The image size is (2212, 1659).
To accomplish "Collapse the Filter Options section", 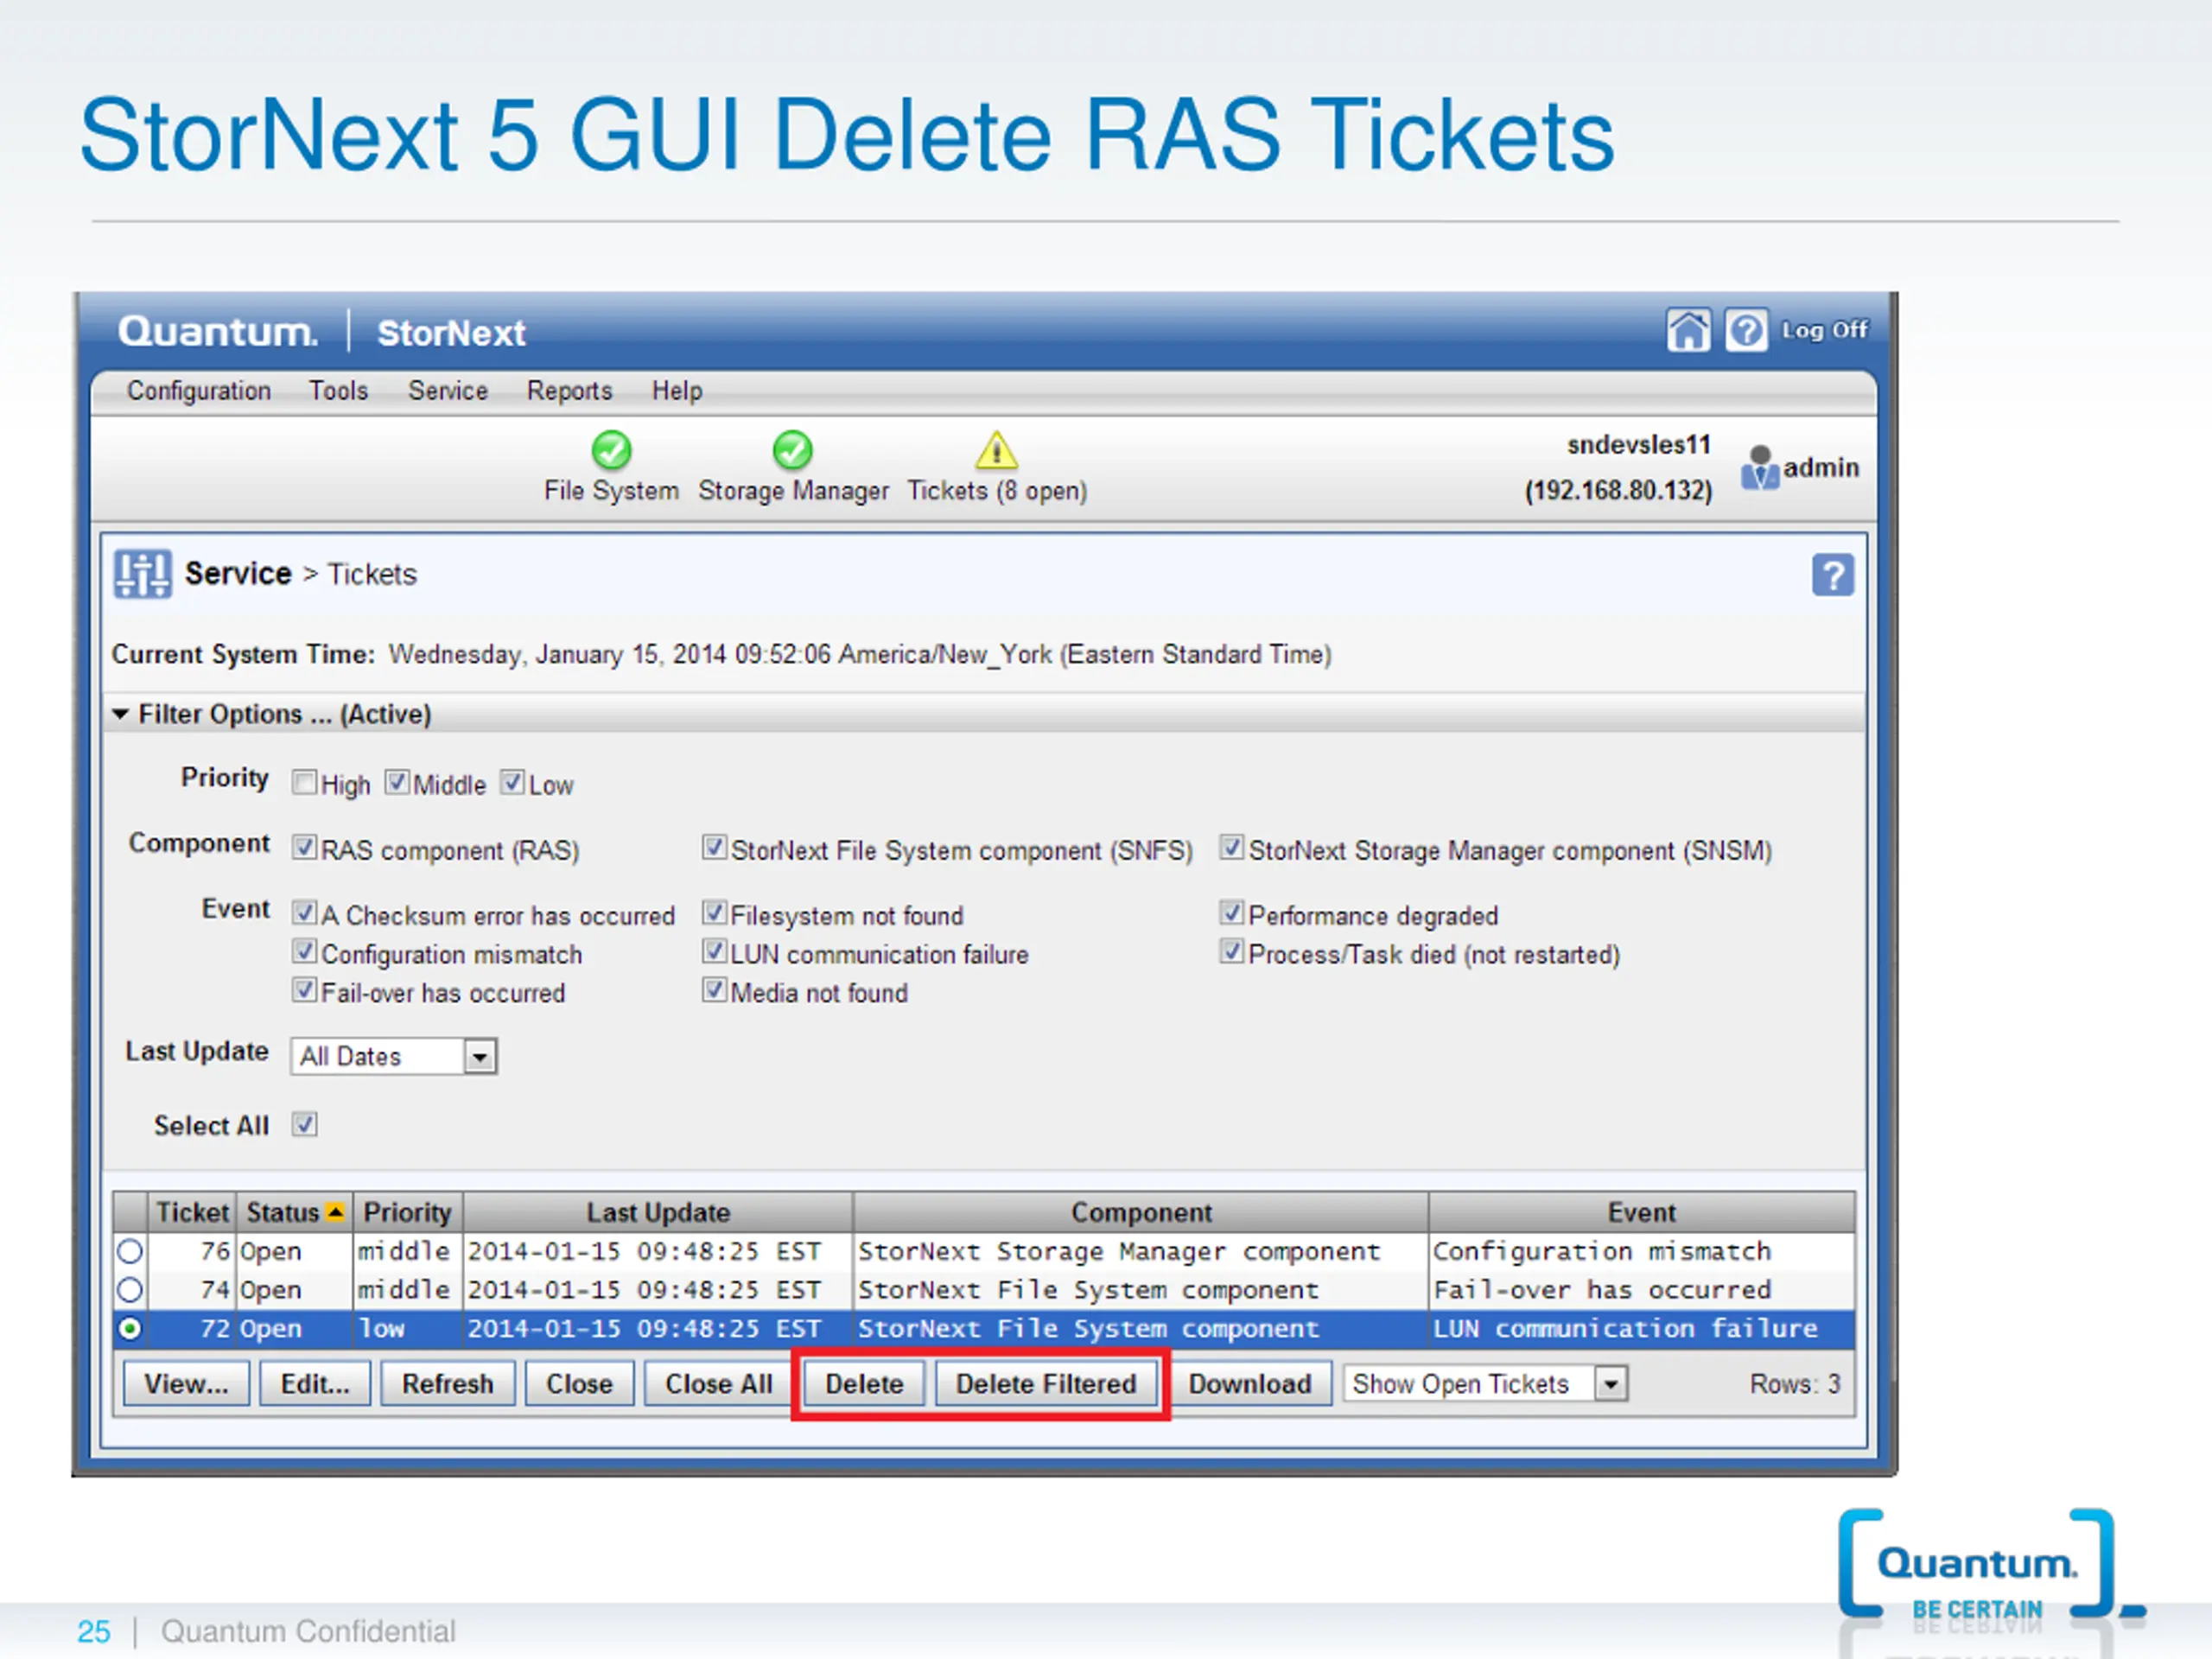I will coord(121,714).
